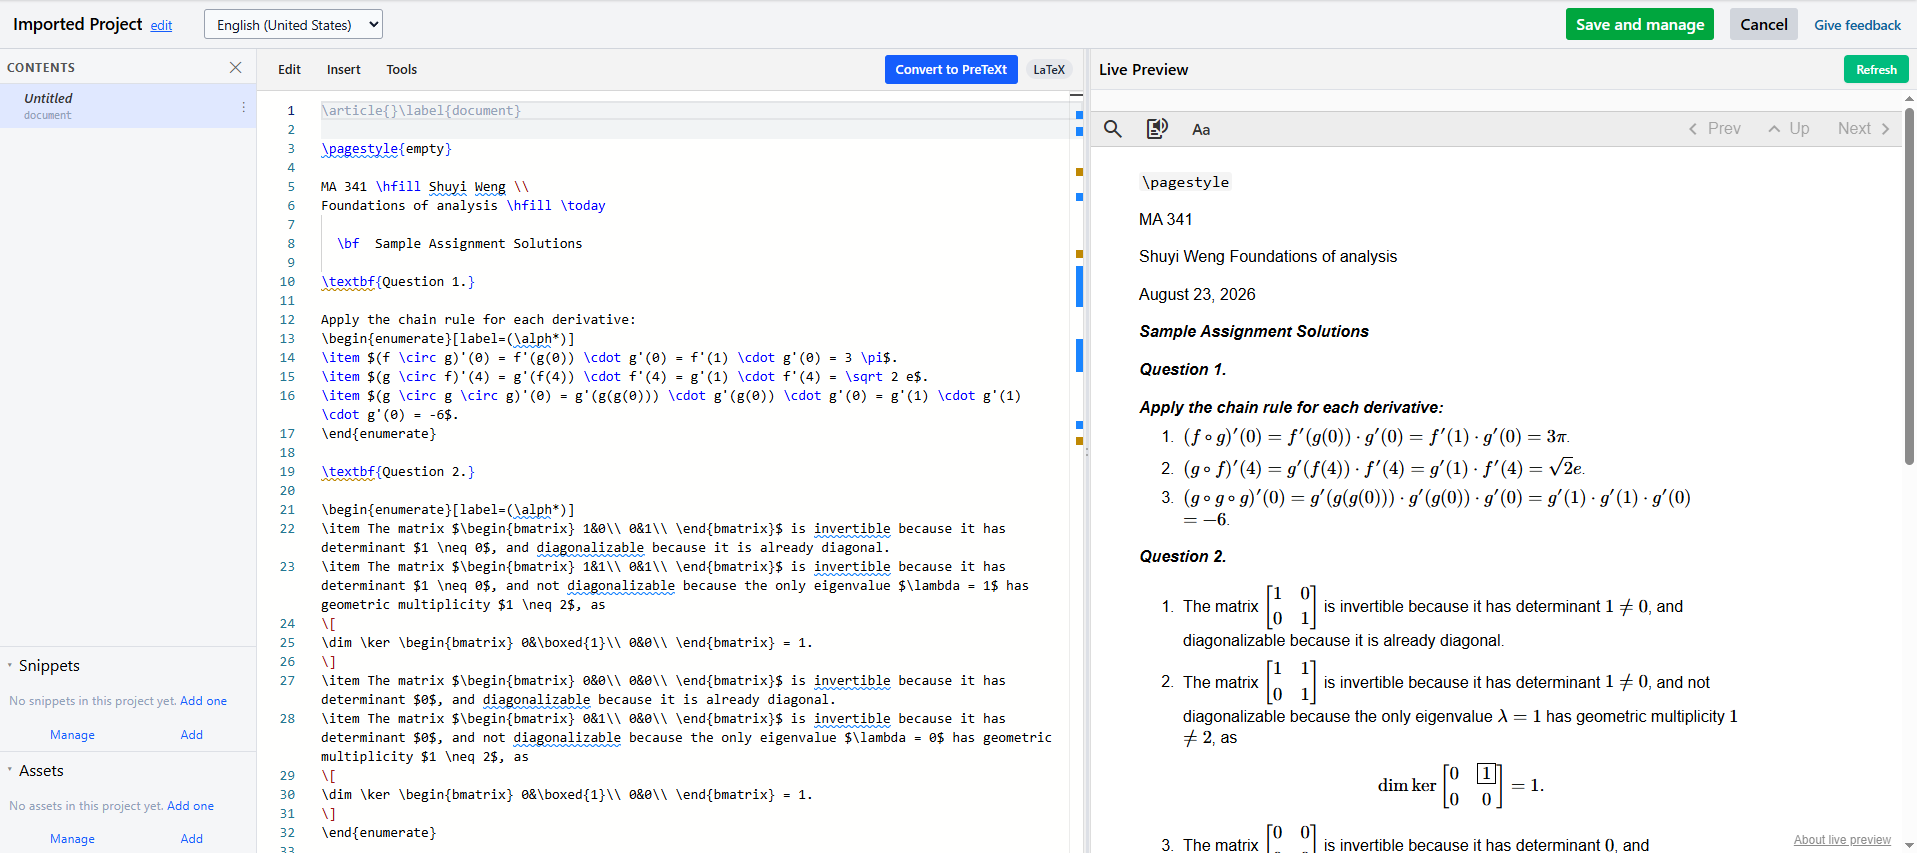
Task: Click 'Question 1.' heading in preview
Action: pyautogui.click(x=1183, y=370)
